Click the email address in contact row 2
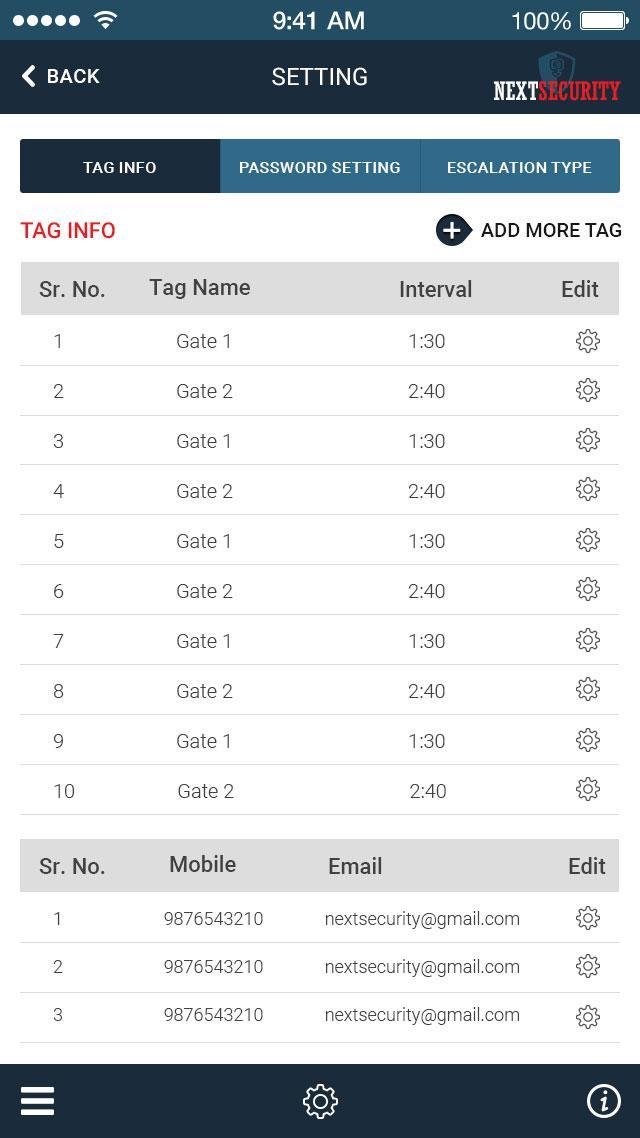Image resolution: width=640 pixels, height=1138 pixels. pos(422,967)
